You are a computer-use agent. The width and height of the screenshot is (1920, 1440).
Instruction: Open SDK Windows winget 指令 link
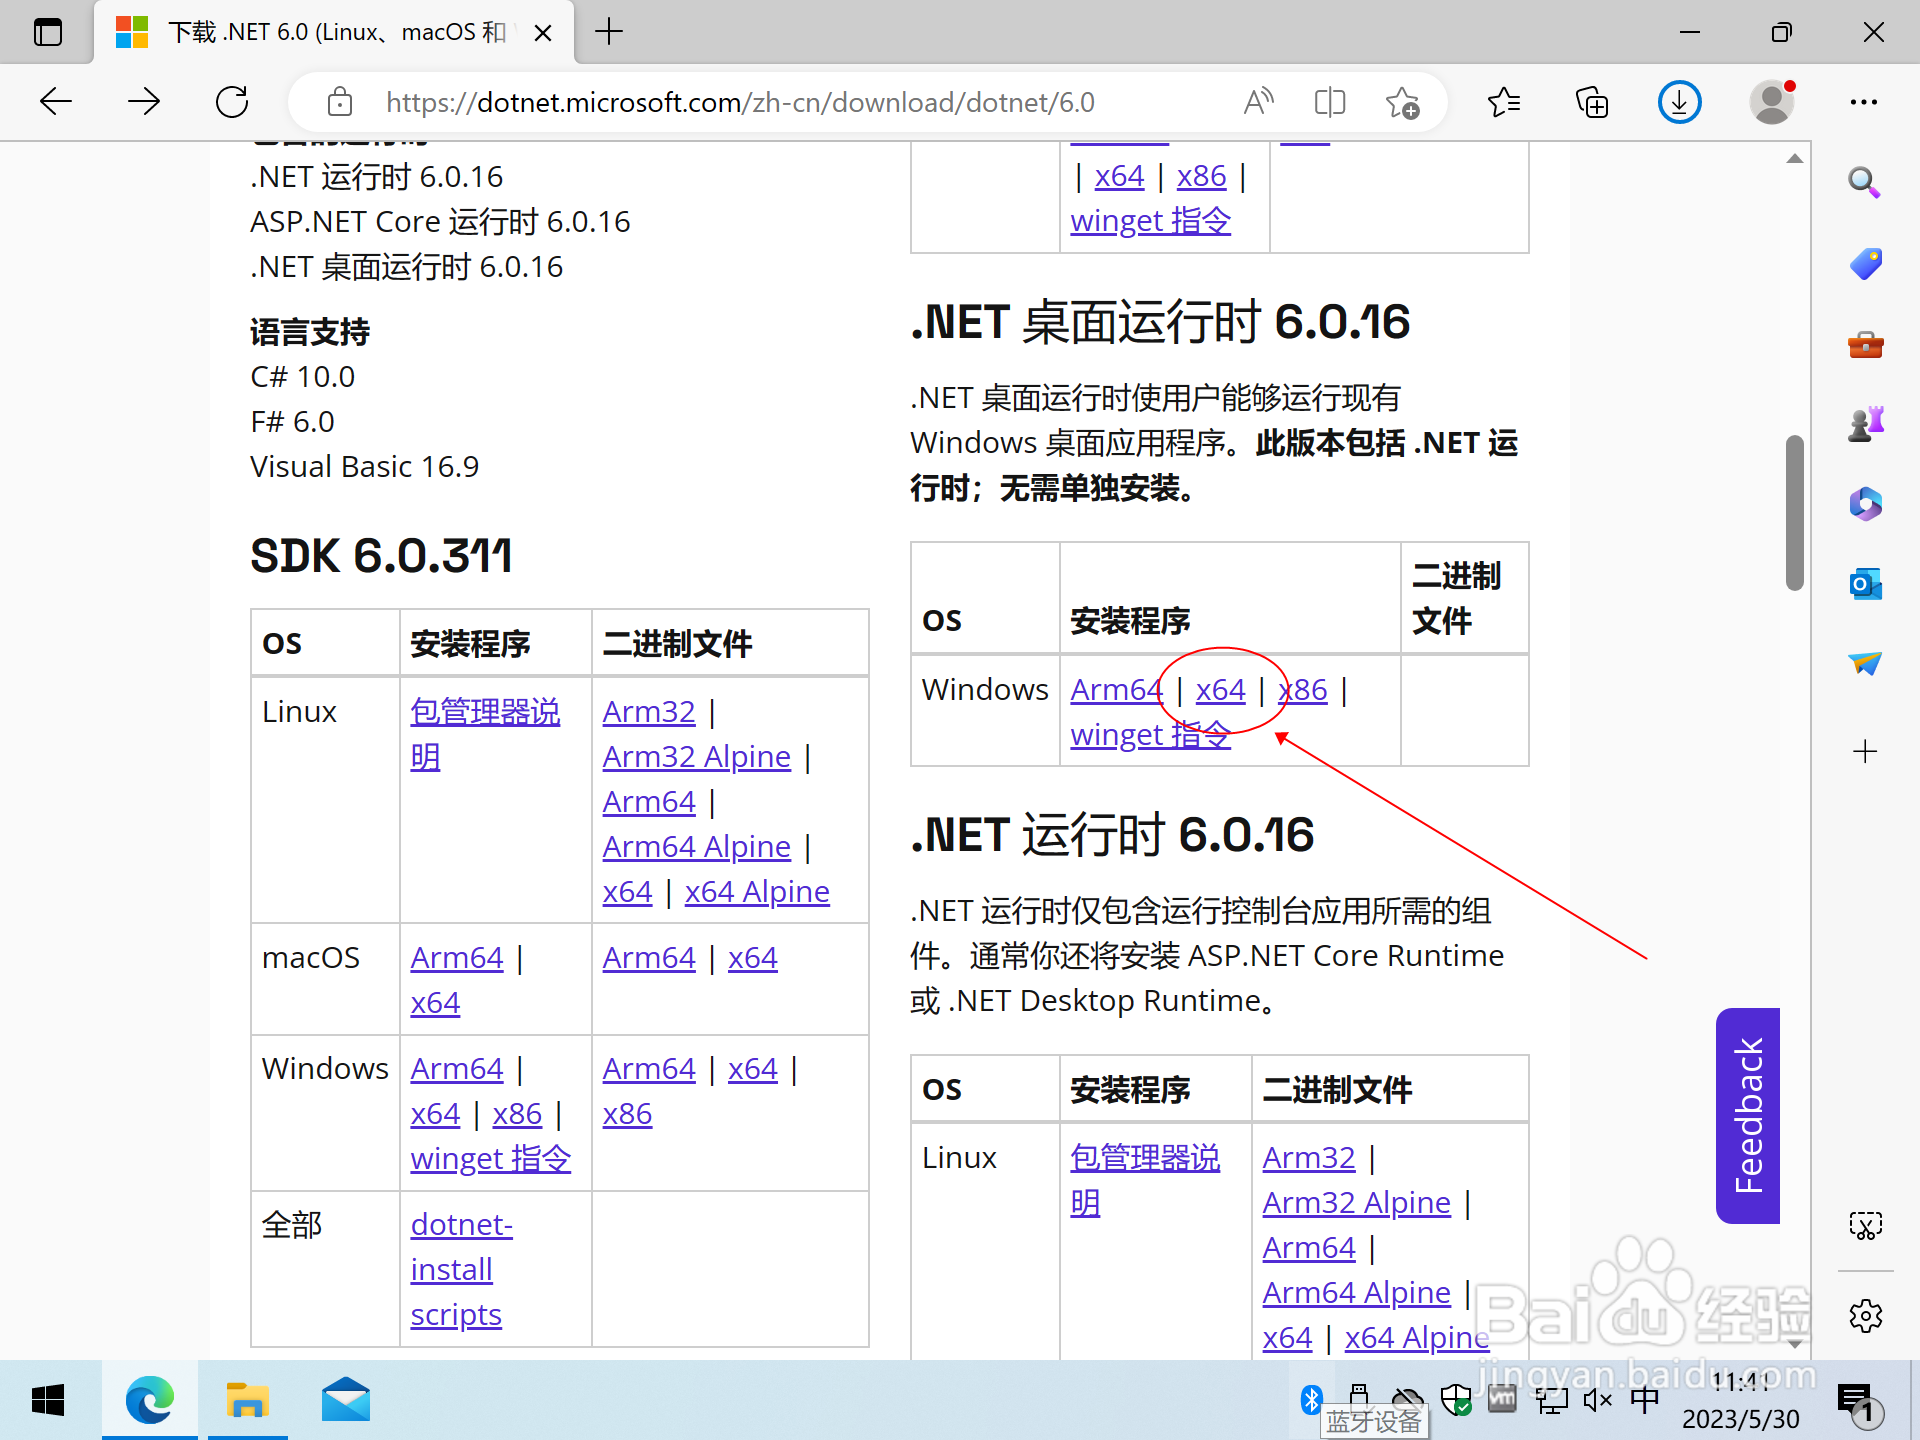click(490, 1159)
